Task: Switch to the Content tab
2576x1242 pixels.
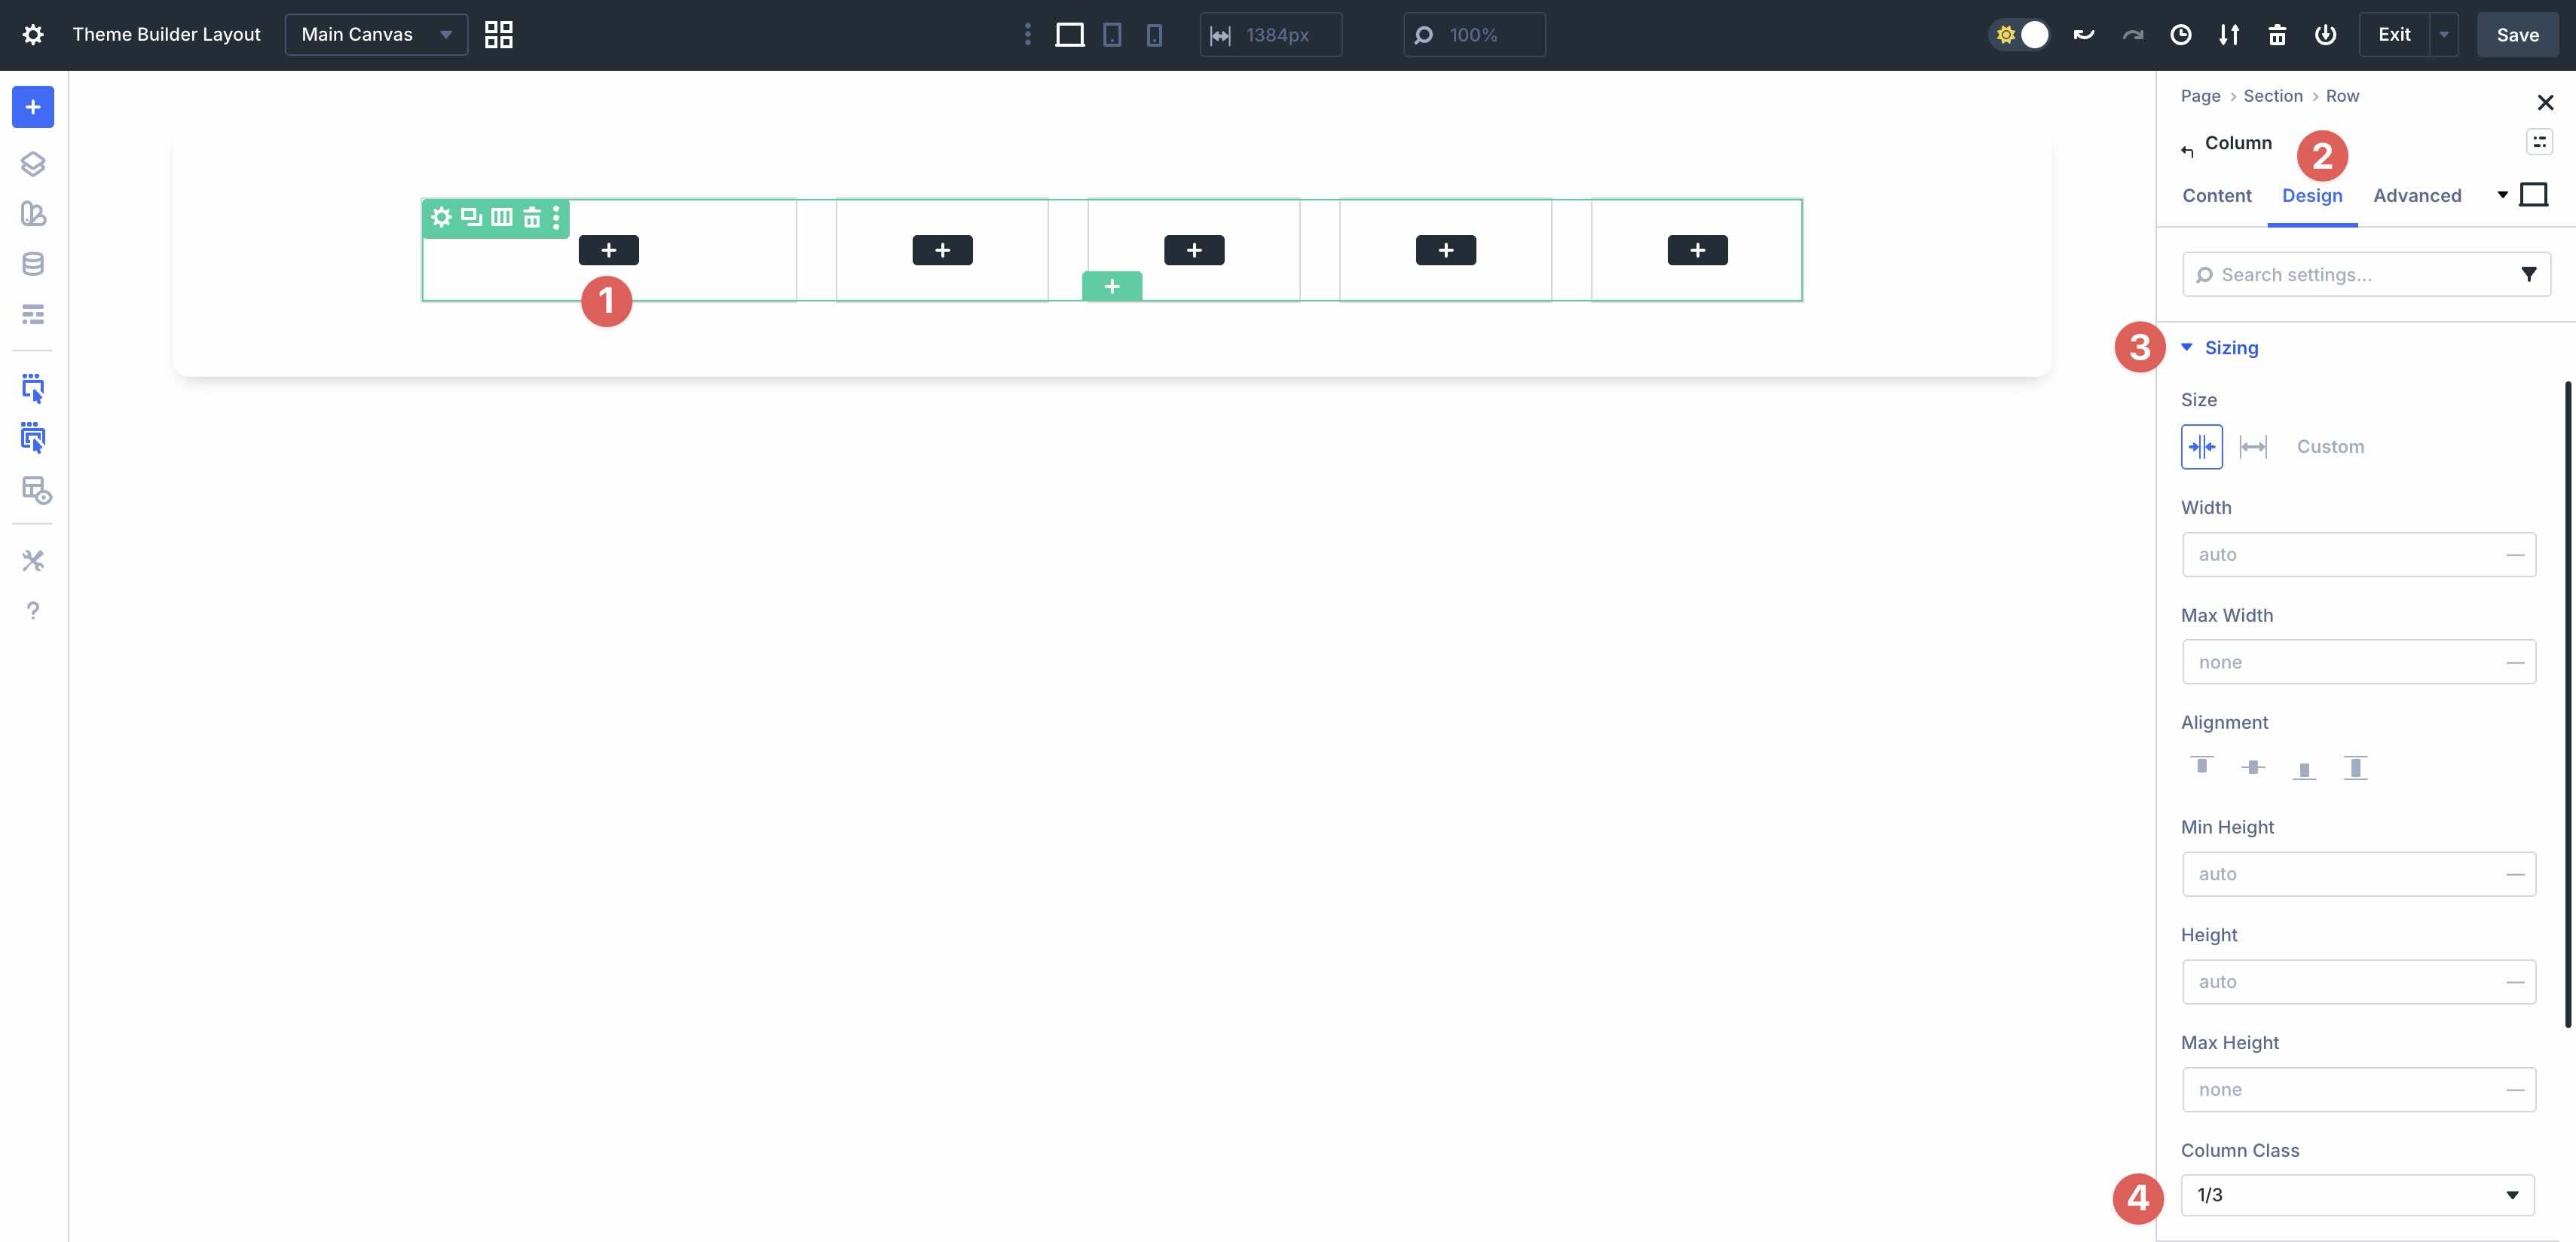Action: coord(2216,196)
